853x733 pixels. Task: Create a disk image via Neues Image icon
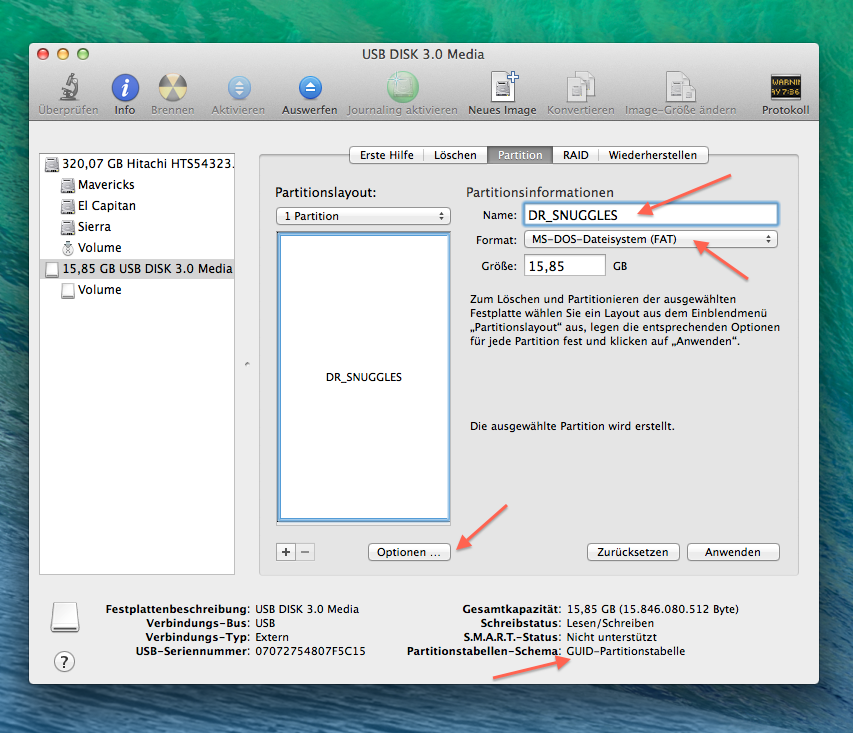coord(504,87)
